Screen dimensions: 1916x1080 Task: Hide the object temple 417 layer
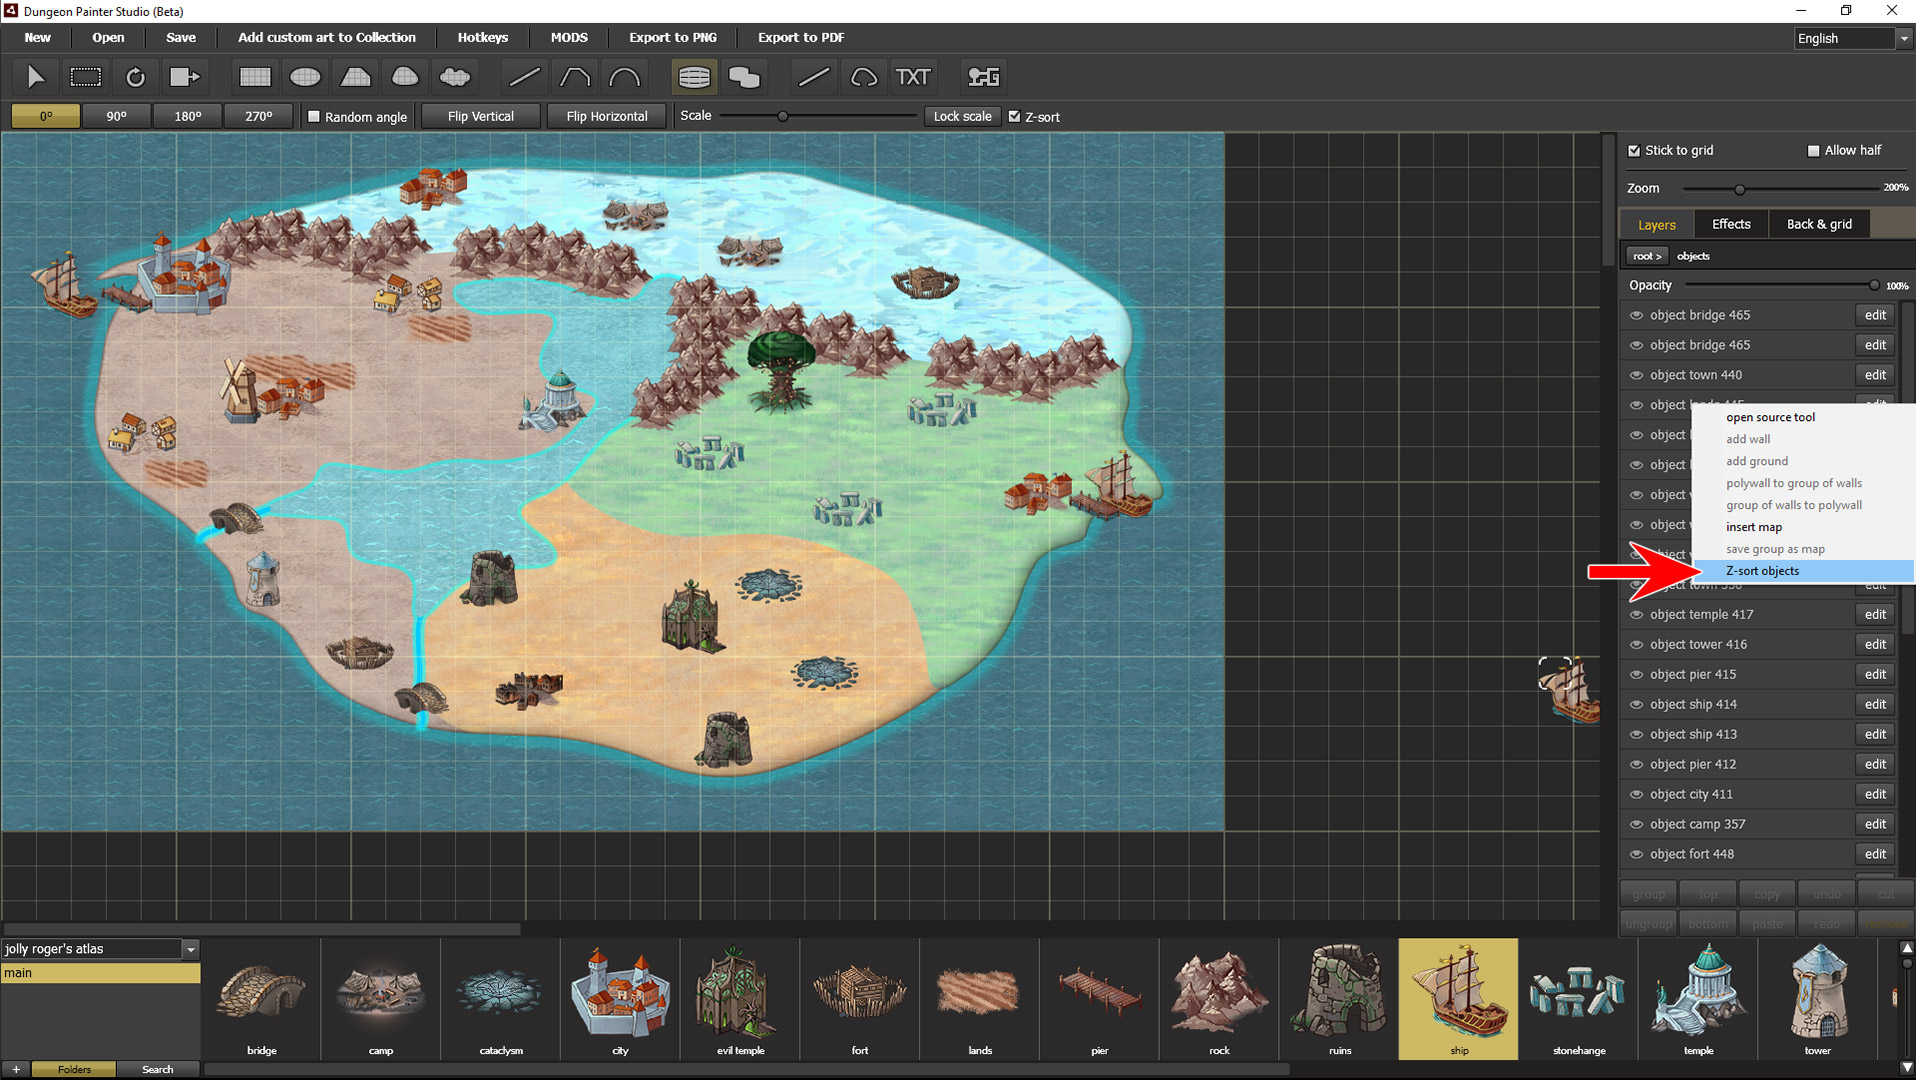pyautogui.click(x=1636, y=615)
